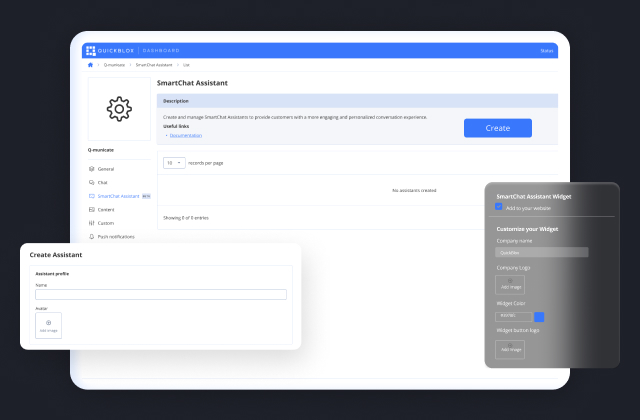Click the Company name input field

coord(542,252)
